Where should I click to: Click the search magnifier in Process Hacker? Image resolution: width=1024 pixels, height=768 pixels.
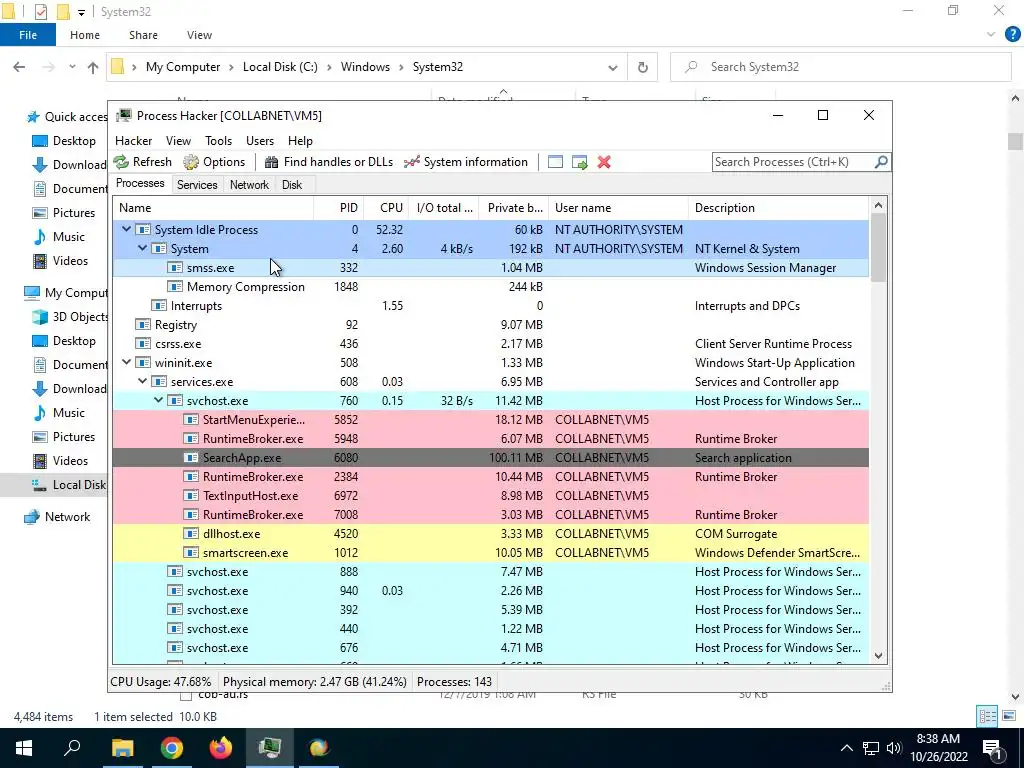[x=881, y=161]
